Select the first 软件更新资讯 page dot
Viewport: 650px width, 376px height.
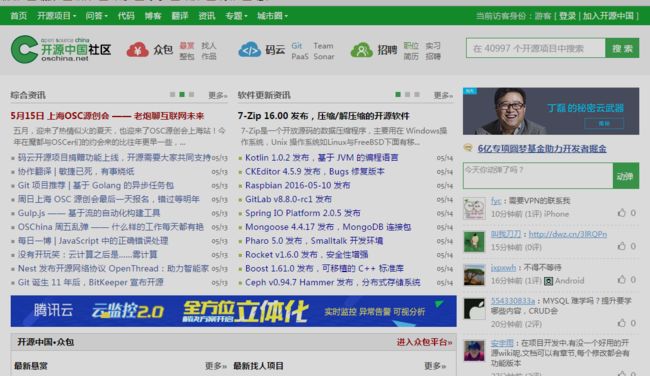click(x=398, y=95)
